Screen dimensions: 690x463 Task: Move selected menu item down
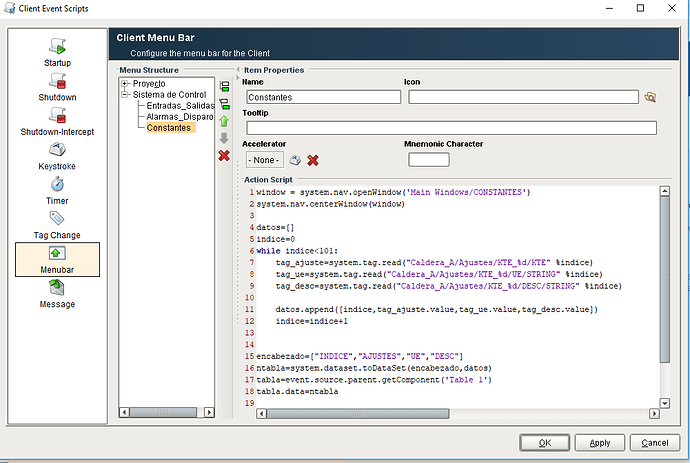(x=224, y=138)
